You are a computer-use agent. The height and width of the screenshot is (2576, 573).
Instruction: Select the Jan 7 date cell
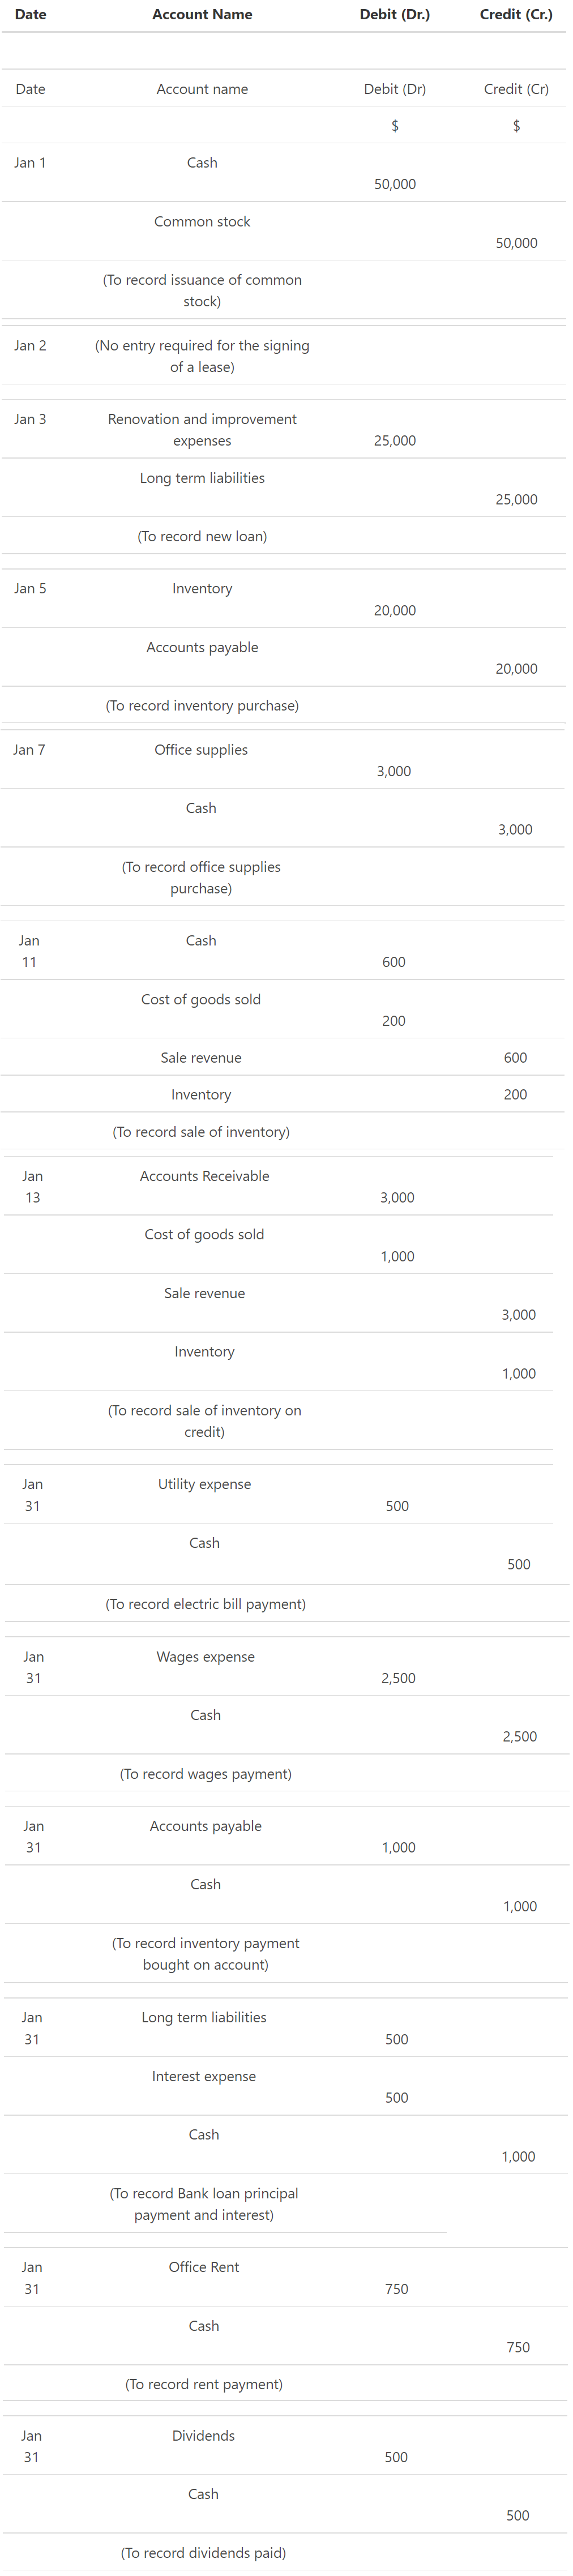point(29,750)
